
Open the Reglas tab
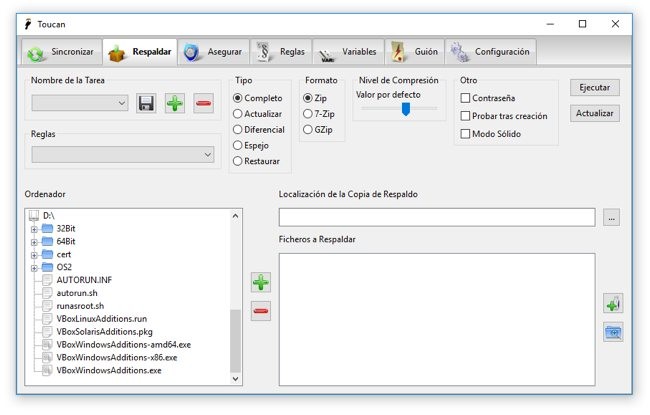(281, 52)
